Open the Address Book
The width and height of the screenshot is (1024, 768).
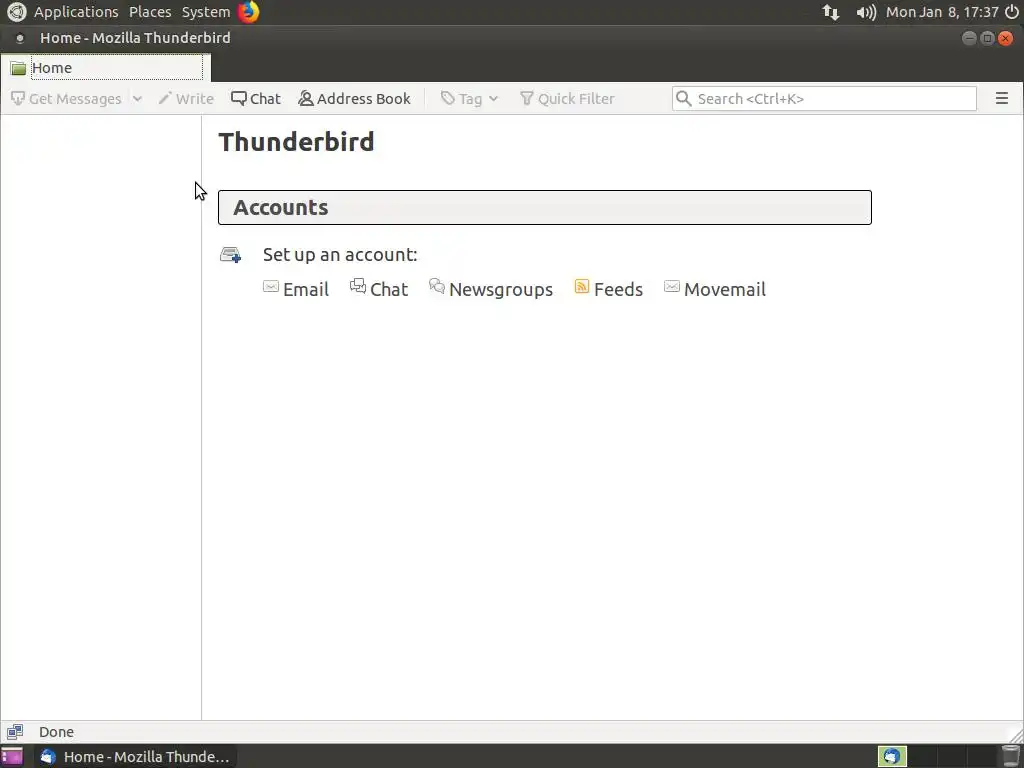point(355,99)
